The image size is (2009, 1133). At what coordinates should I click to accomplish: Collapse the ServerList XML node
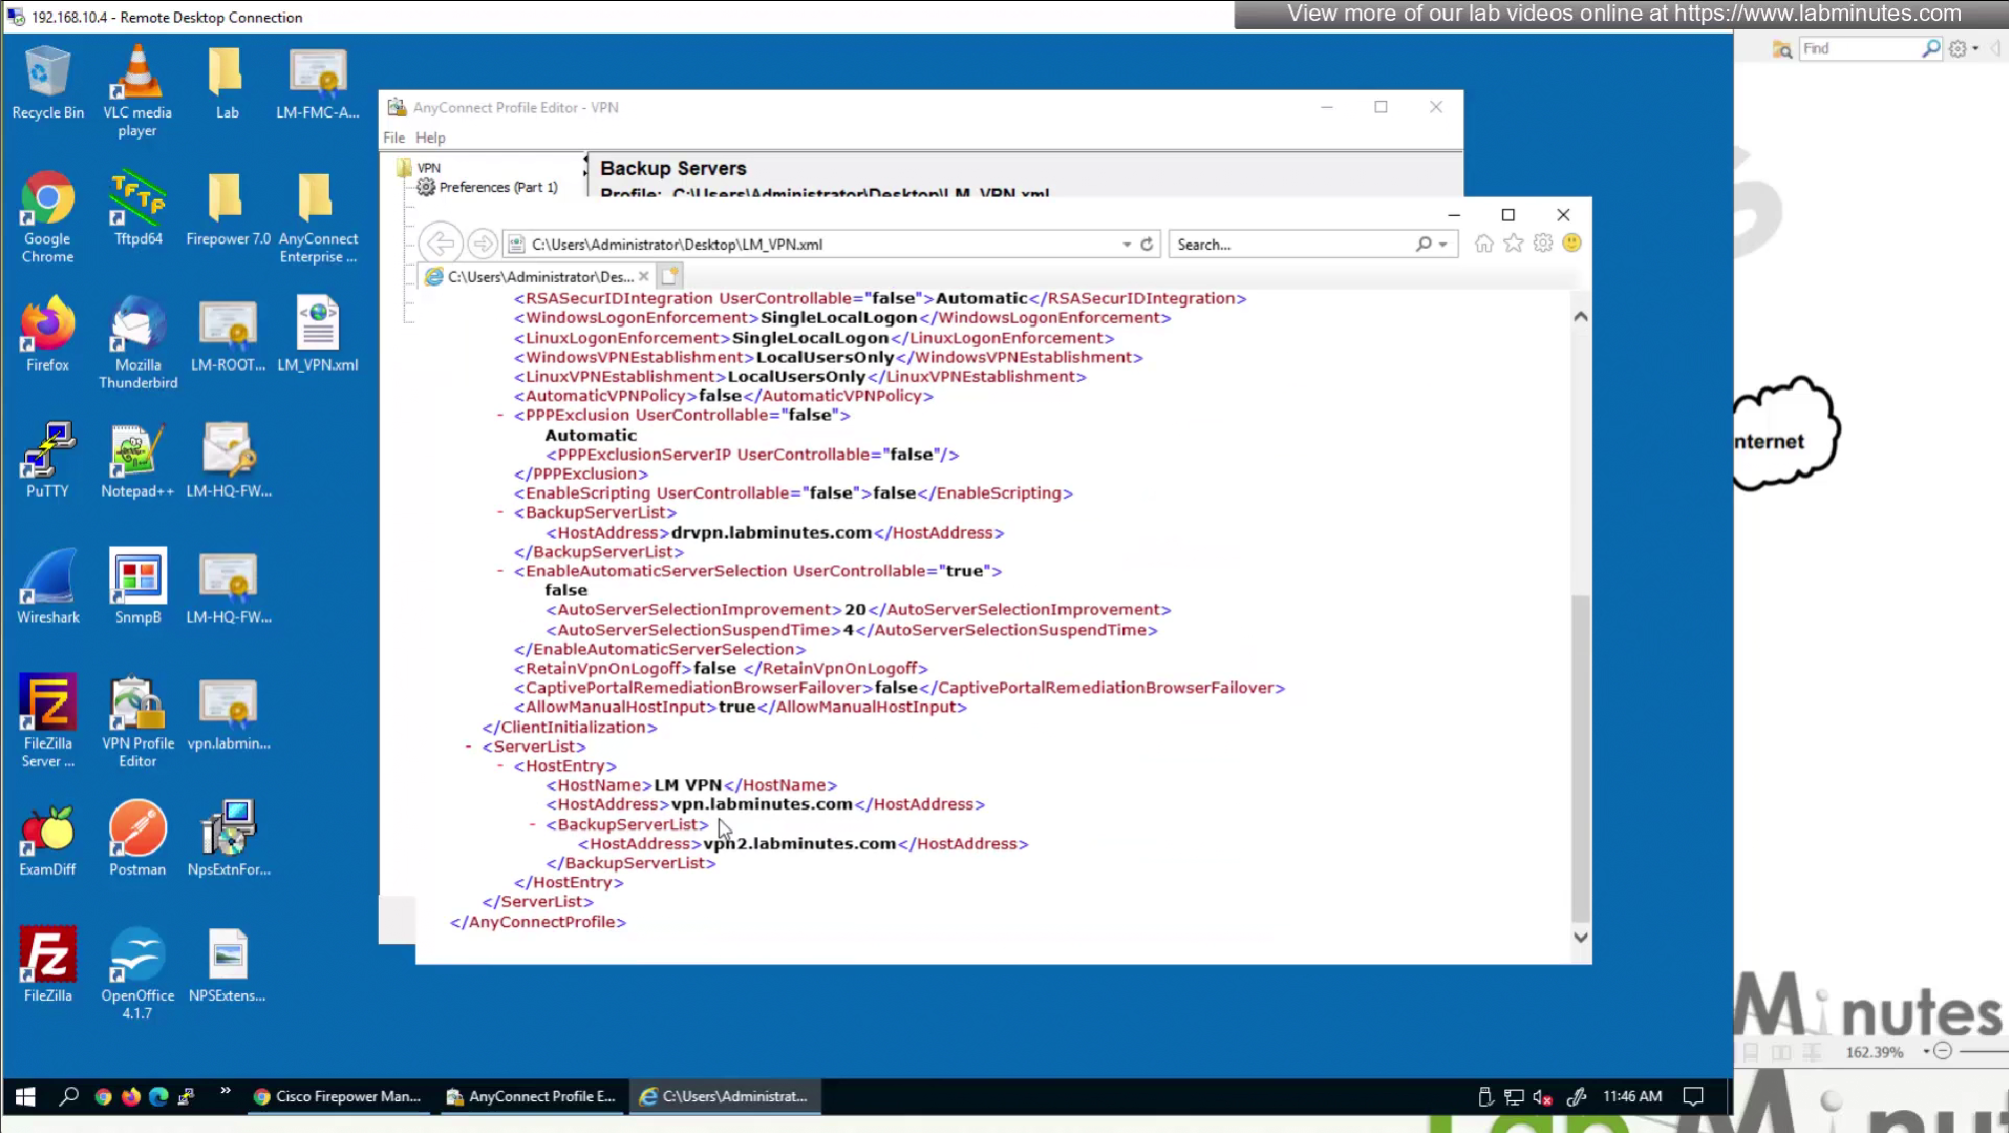pyautogui.click(x=468, y=747)
